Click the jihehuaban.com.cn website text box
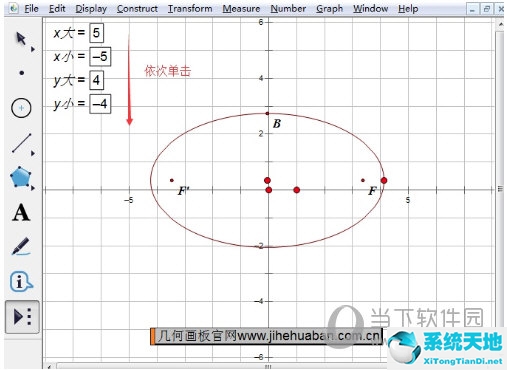Viewport: 507px width, 370px height. (x=267, y=336)
